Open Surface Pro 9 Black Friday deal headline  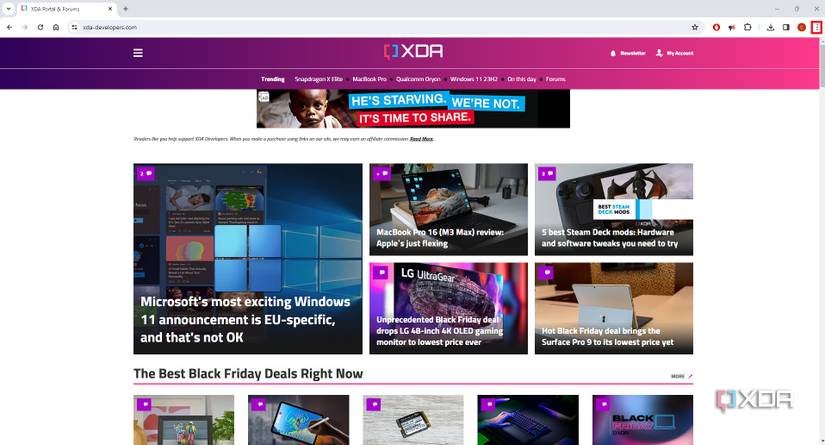(x=608, y=337)
